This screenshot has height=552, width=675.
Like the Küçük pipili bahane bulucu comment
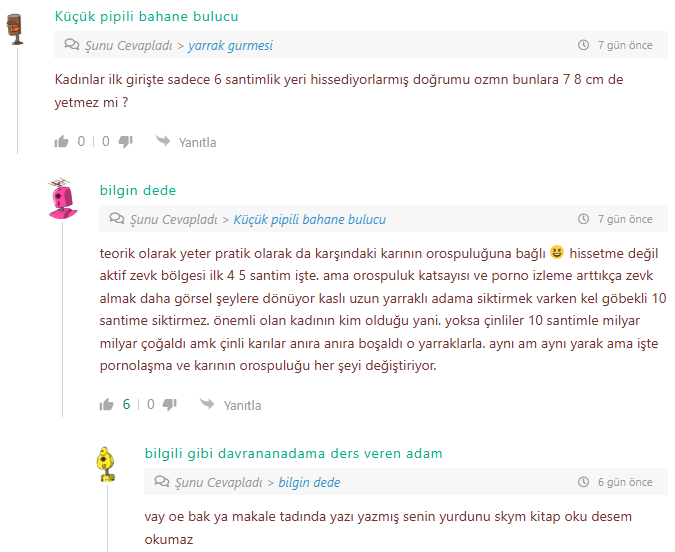pos(62,141)
